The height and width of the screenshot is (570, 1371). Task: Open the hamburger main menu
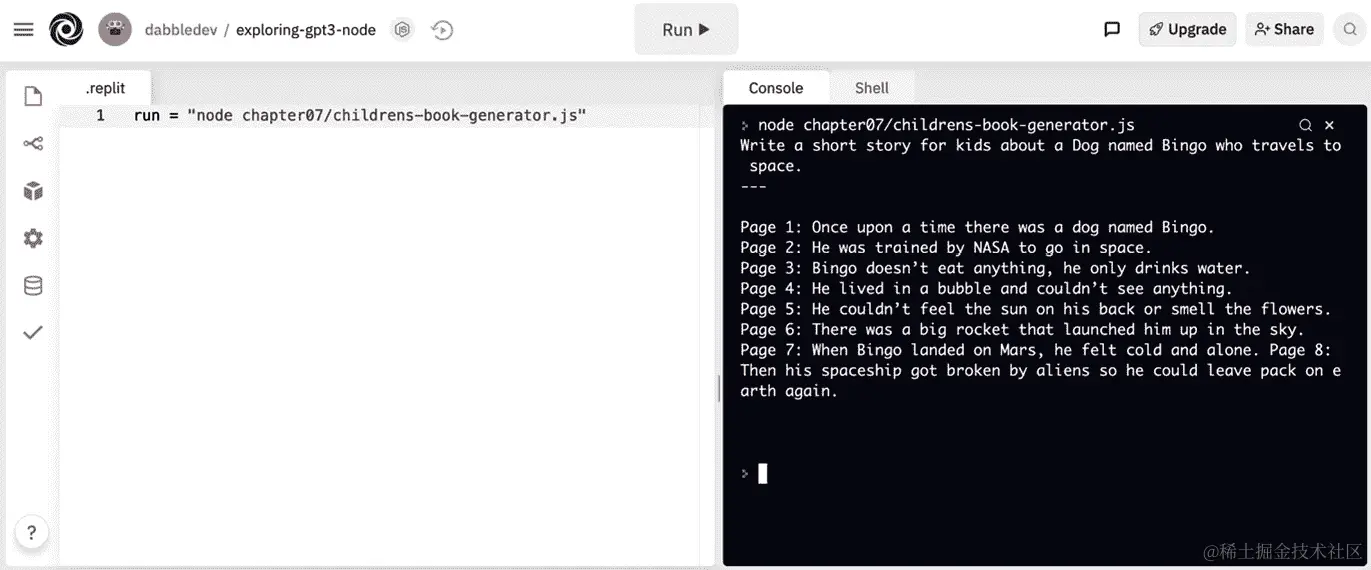[24, 30]
